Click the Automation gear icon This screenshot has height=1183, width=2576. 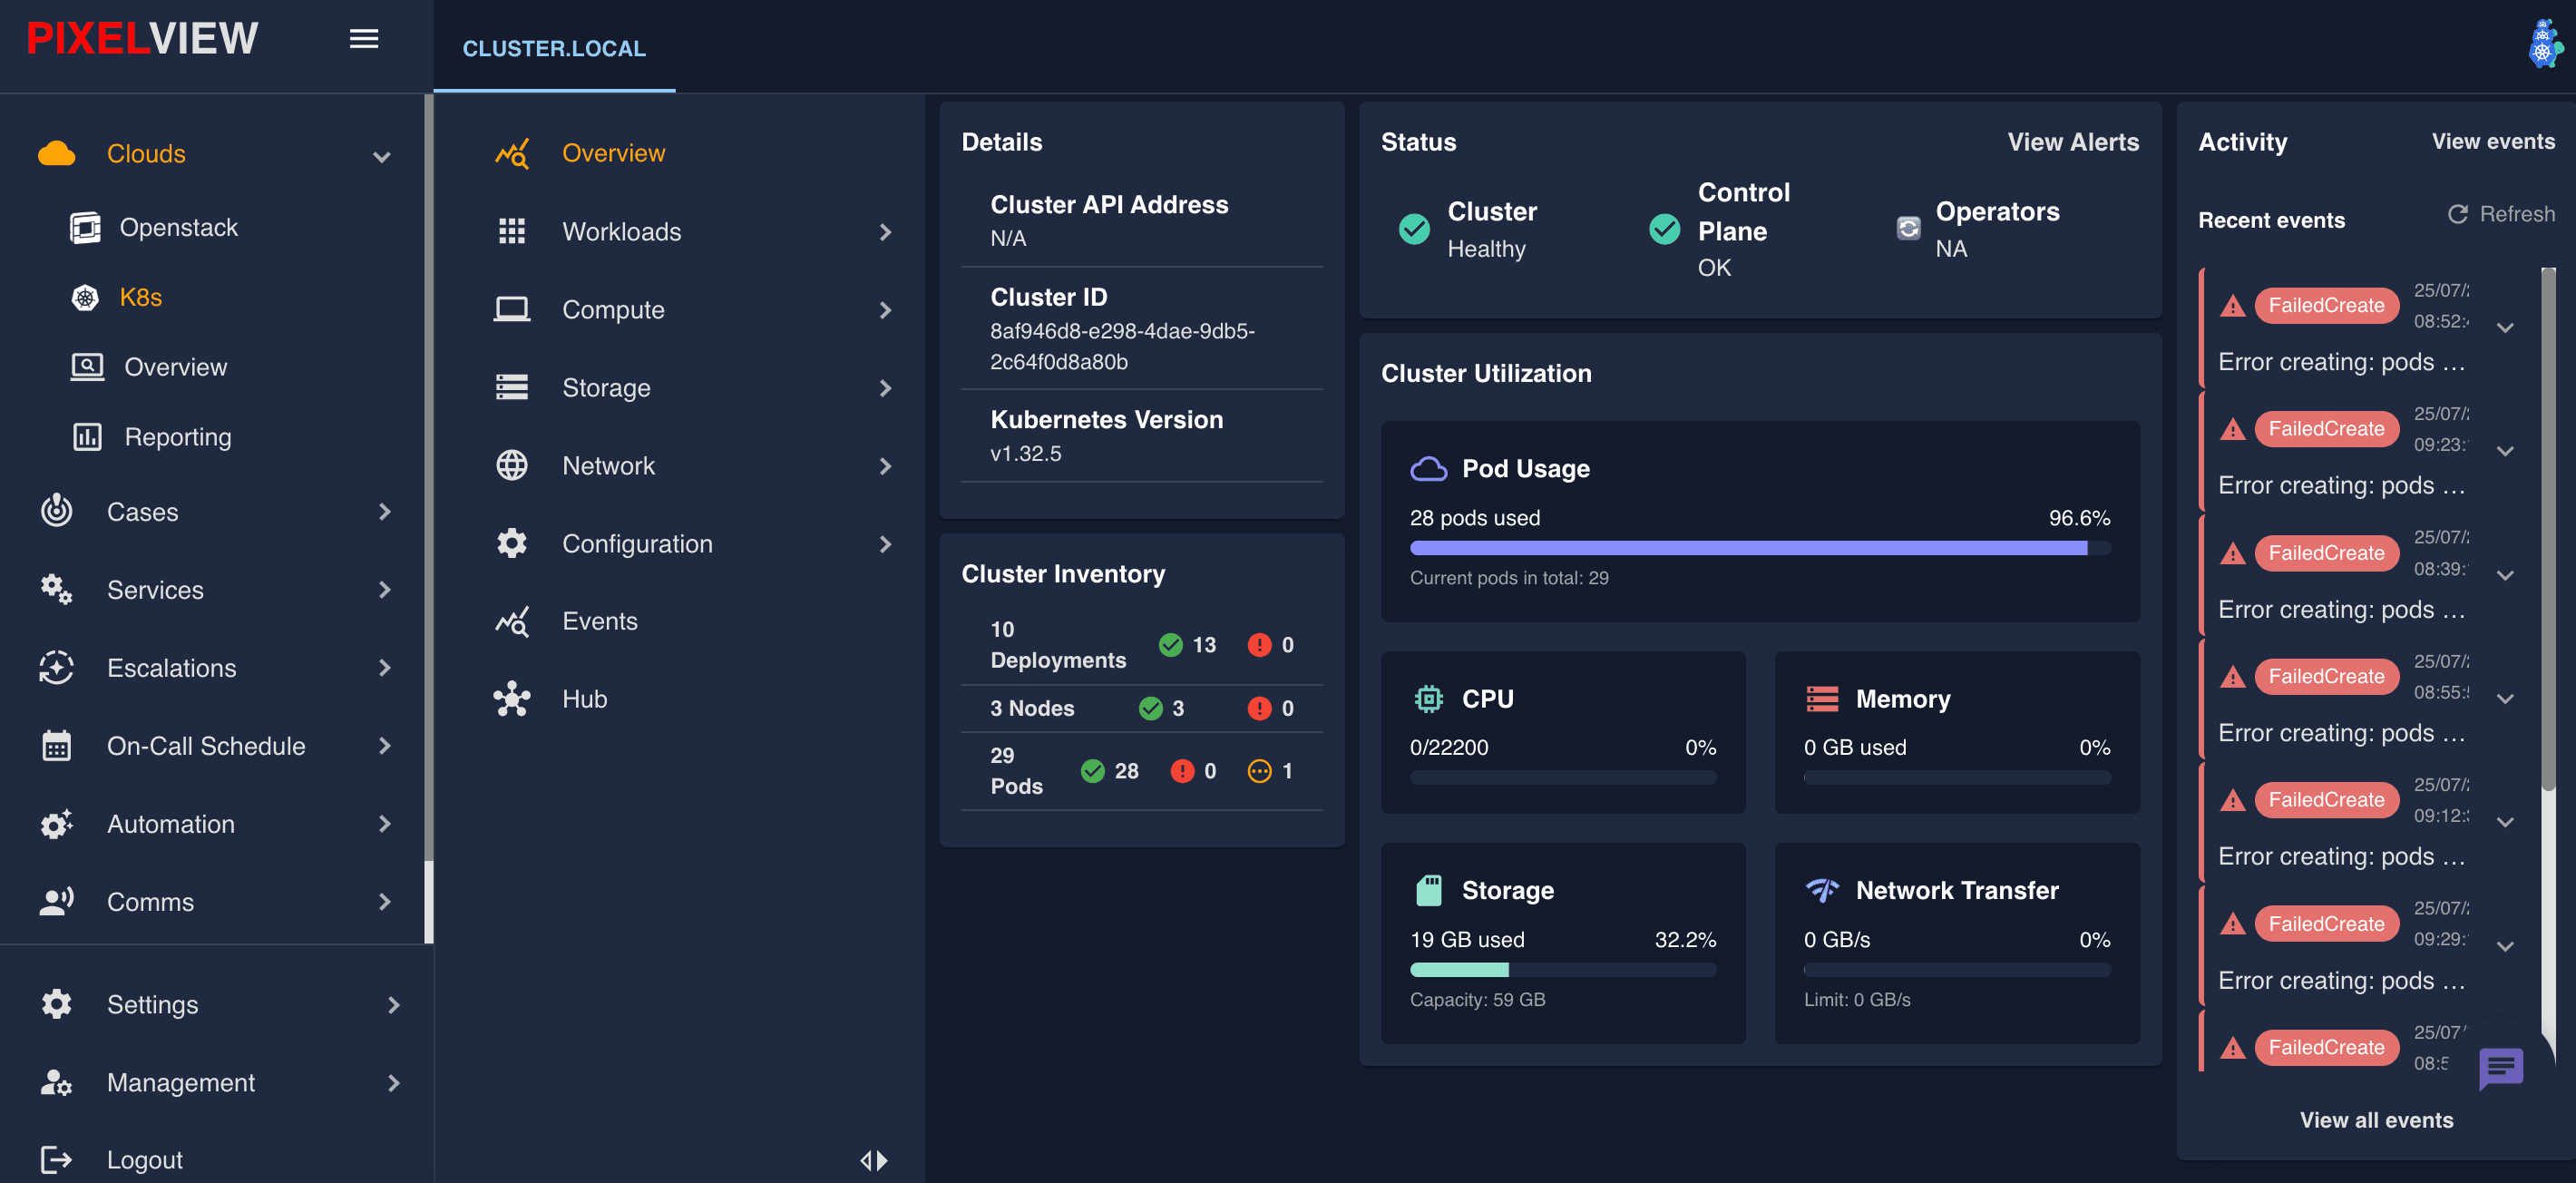(56, 824)
